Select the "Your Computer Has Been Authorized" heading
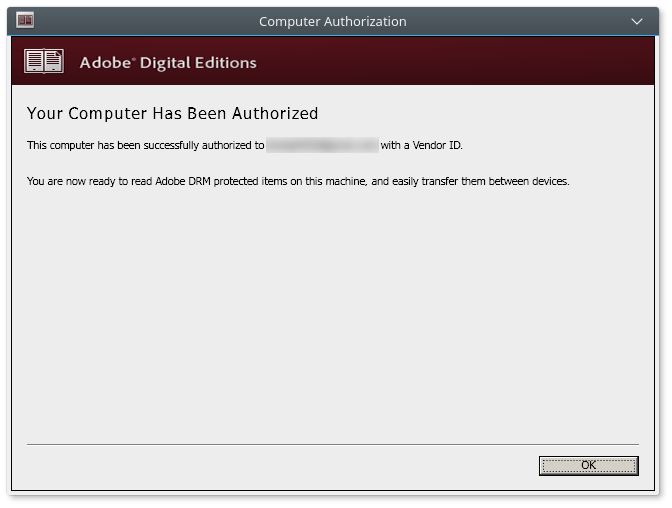Viewport: 672px width, 508px height. point(172,114)
